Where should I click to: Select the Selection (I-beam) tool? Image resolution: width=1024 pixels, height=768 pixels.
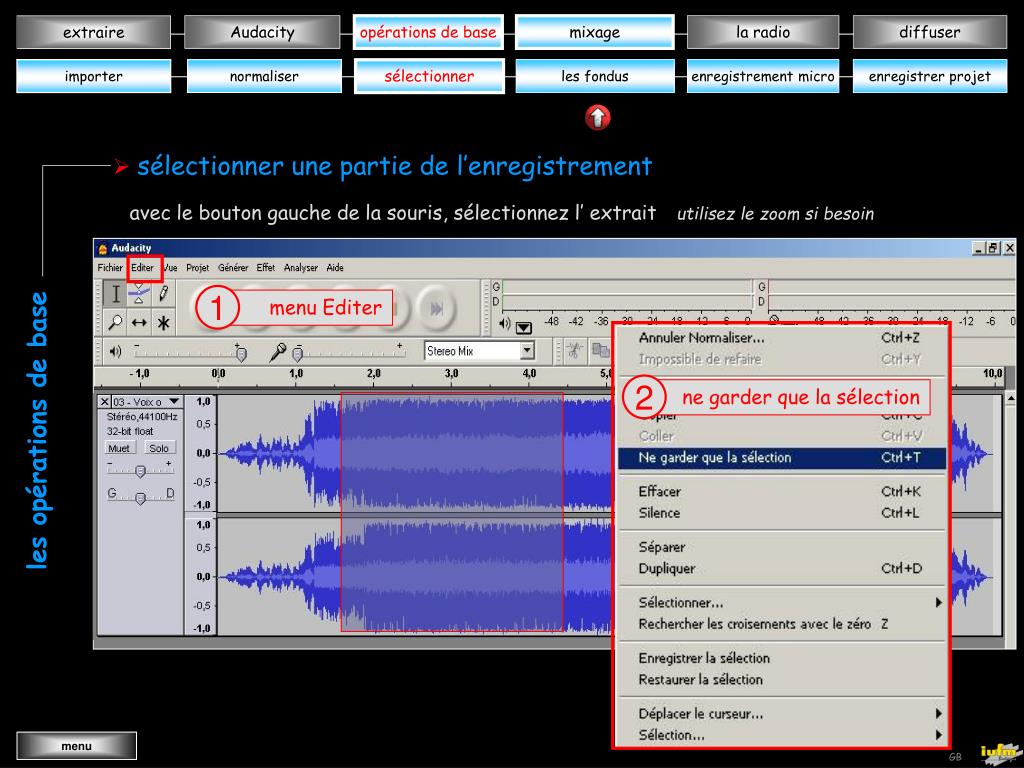(116, 294)
